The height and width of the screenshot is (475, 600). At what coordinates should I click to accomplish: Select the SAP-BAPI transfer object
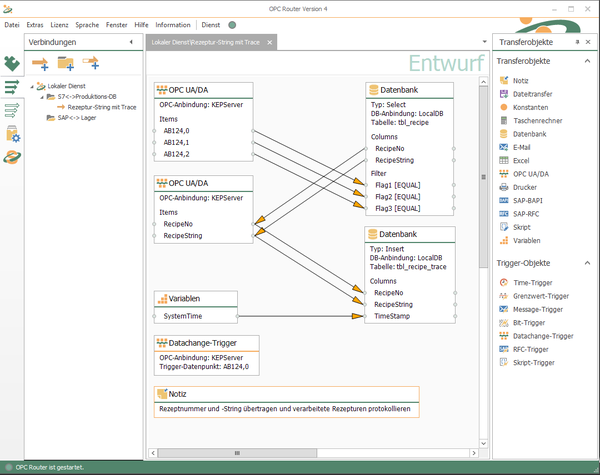pyautogui.click(x=521, y=201)
